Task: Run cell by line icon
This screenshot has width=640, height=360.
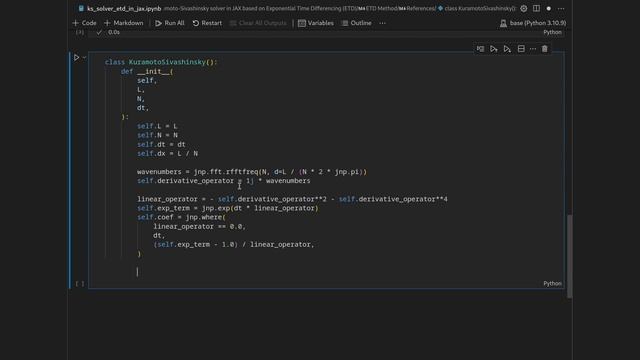Action: click(480, 49)
